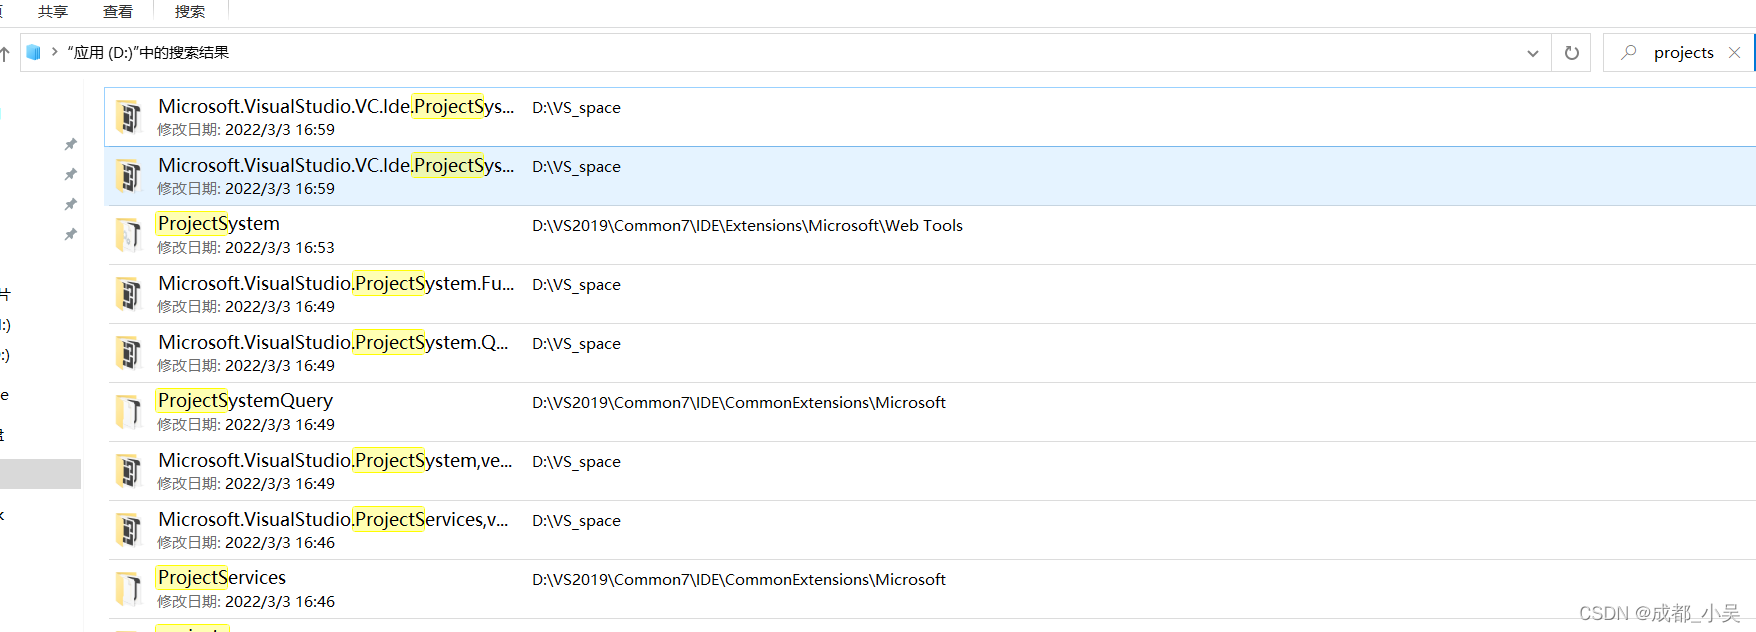Screen dimensions: 1756x632
Task: Select Microsoft.VisualStudio.ProjectServices,v... file name
Action: 333,519
